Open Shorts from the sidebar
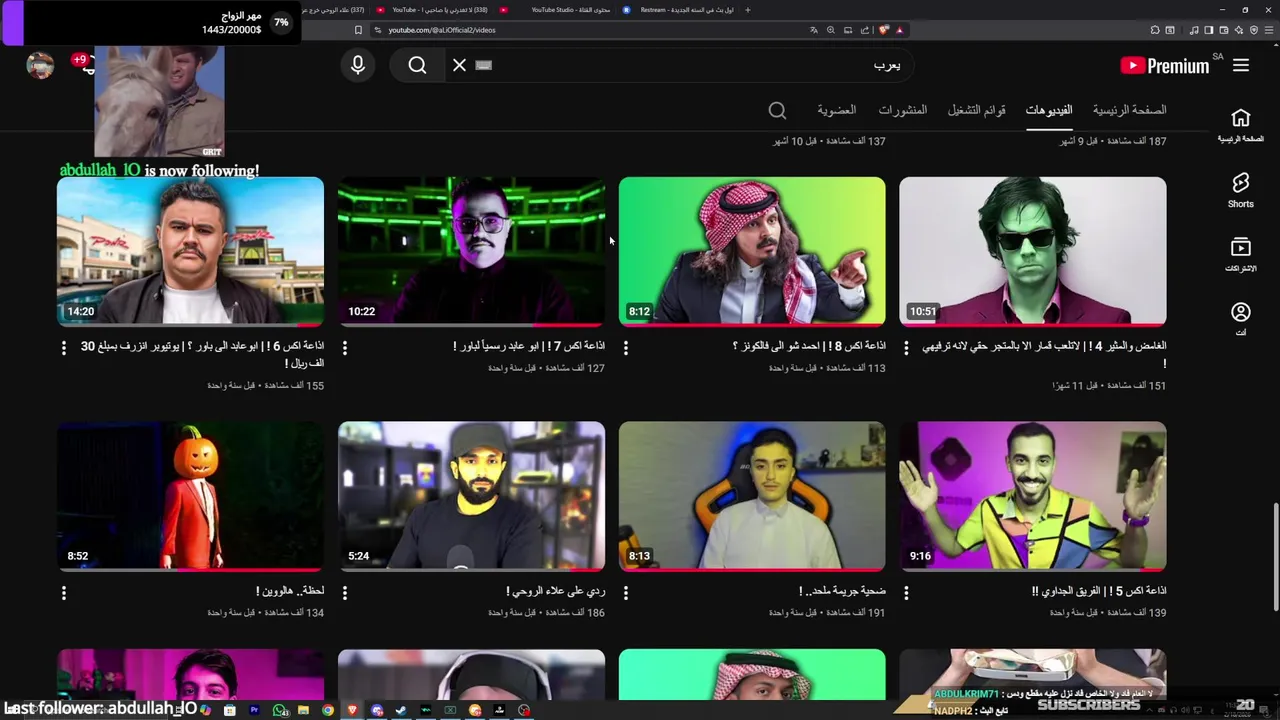This screenshot has height=720, width=1280. [1240, 190]
